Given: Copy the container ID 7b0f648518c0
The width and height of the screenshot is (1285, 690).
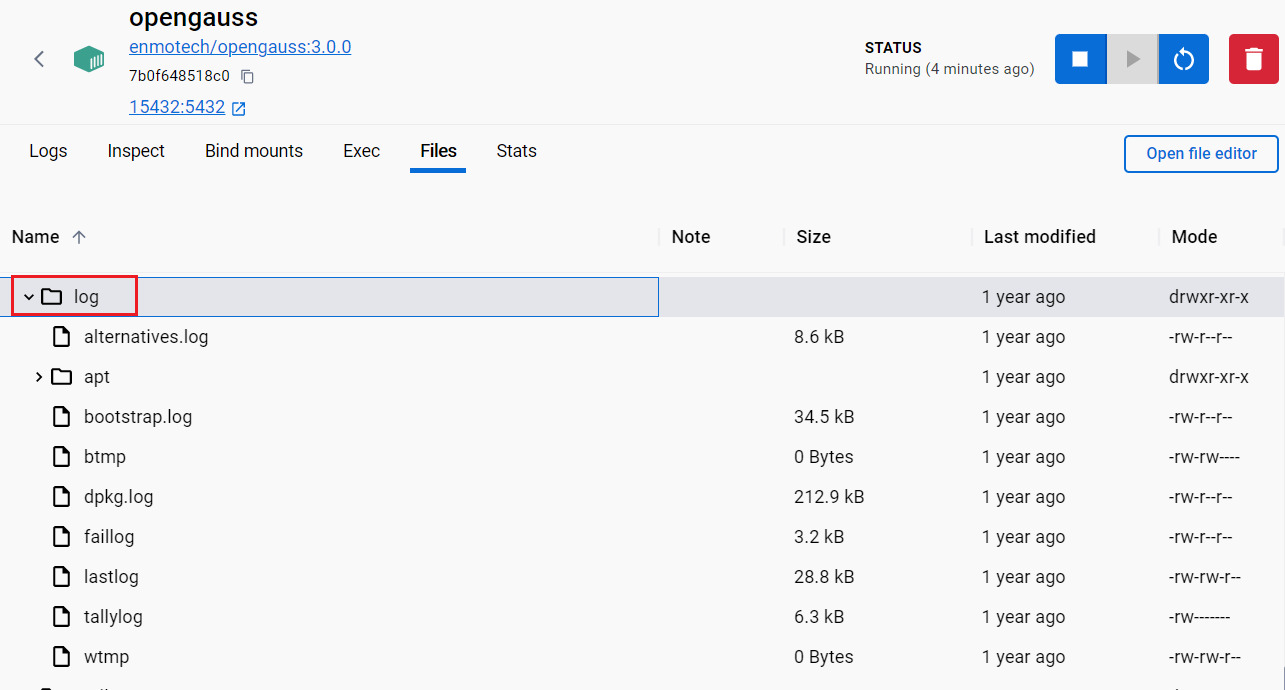Looking at the screenshot, I should coord(248,76).
